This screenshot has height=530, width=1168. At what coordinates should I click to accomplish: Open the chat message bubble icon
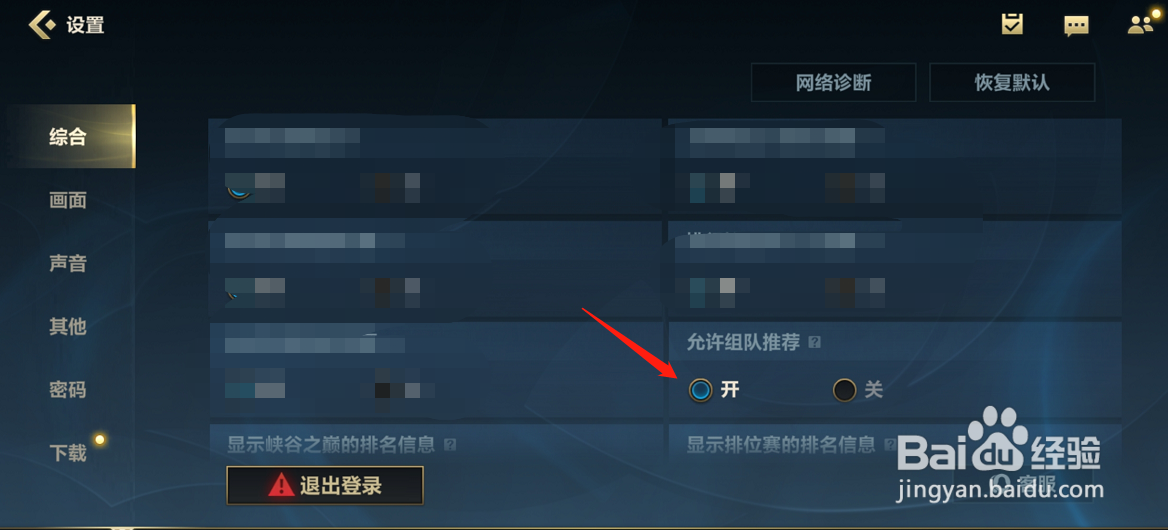point(1076,25)
